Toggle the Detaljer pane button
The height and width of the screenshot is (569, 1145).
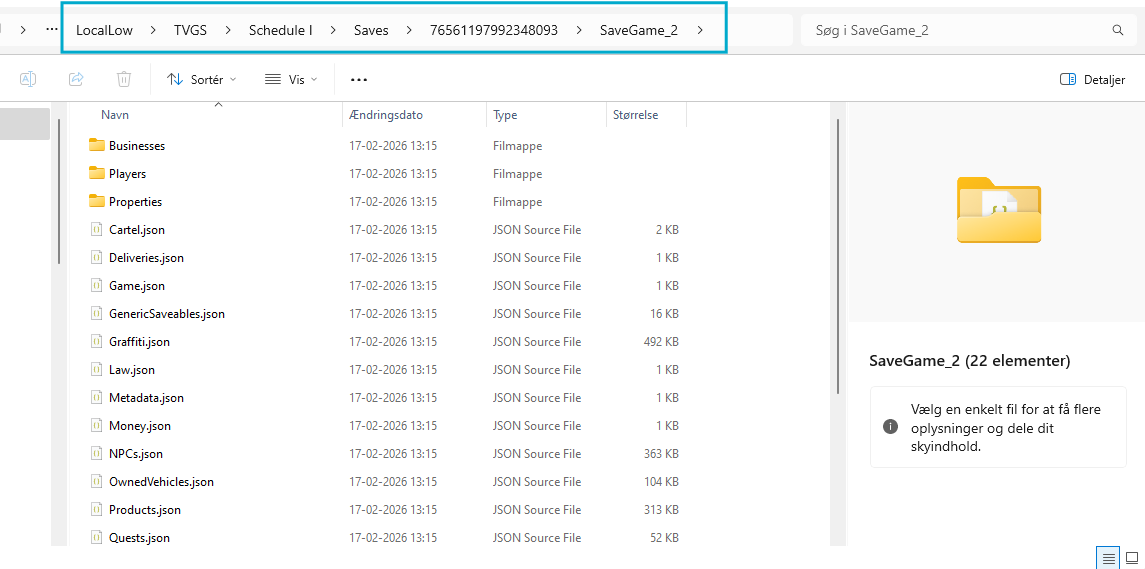click(1092, 79)
